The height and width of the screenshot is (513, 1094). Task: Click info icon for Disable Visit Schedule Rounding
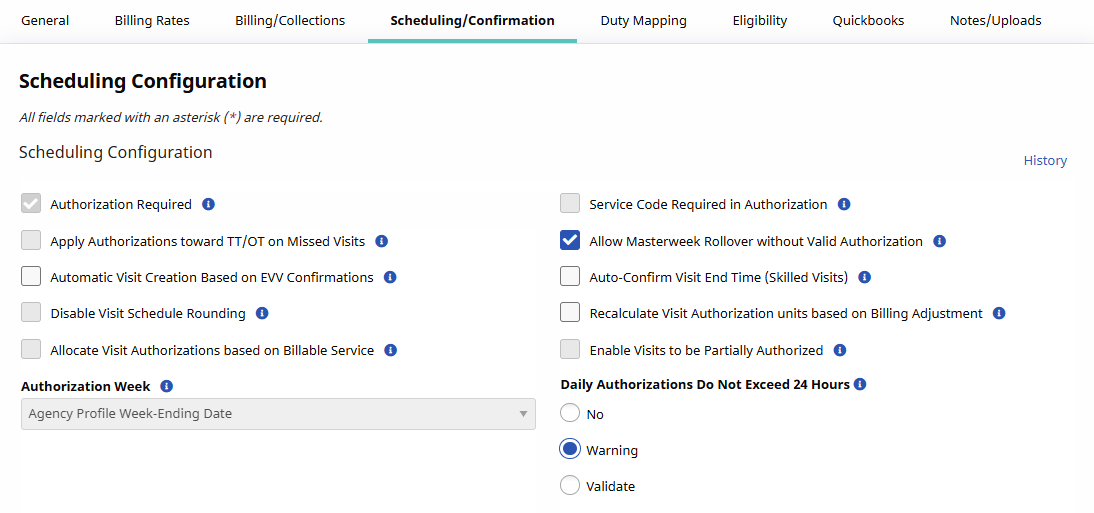tap(262, 313)
